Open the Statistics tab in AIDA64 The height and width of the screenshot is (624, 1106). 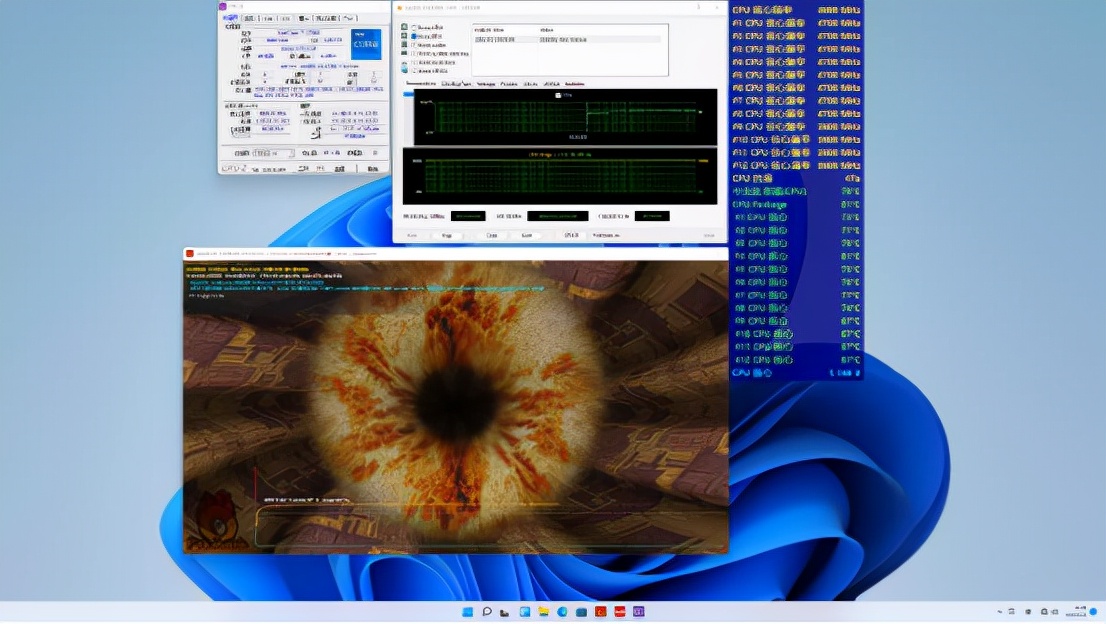coord(574,84)
